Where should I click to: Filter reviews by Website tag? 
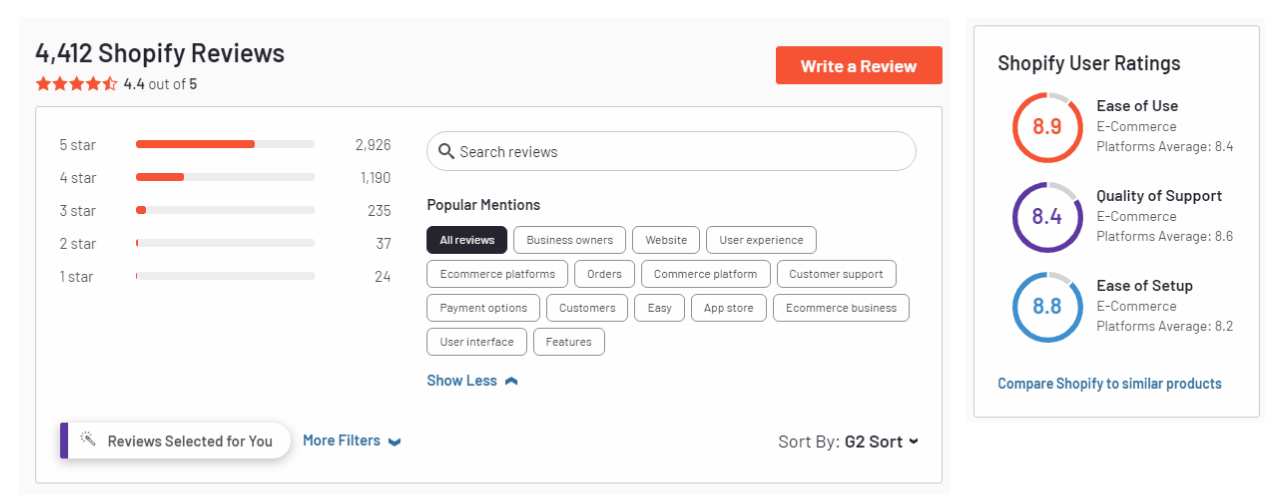[x=666, y=240]
